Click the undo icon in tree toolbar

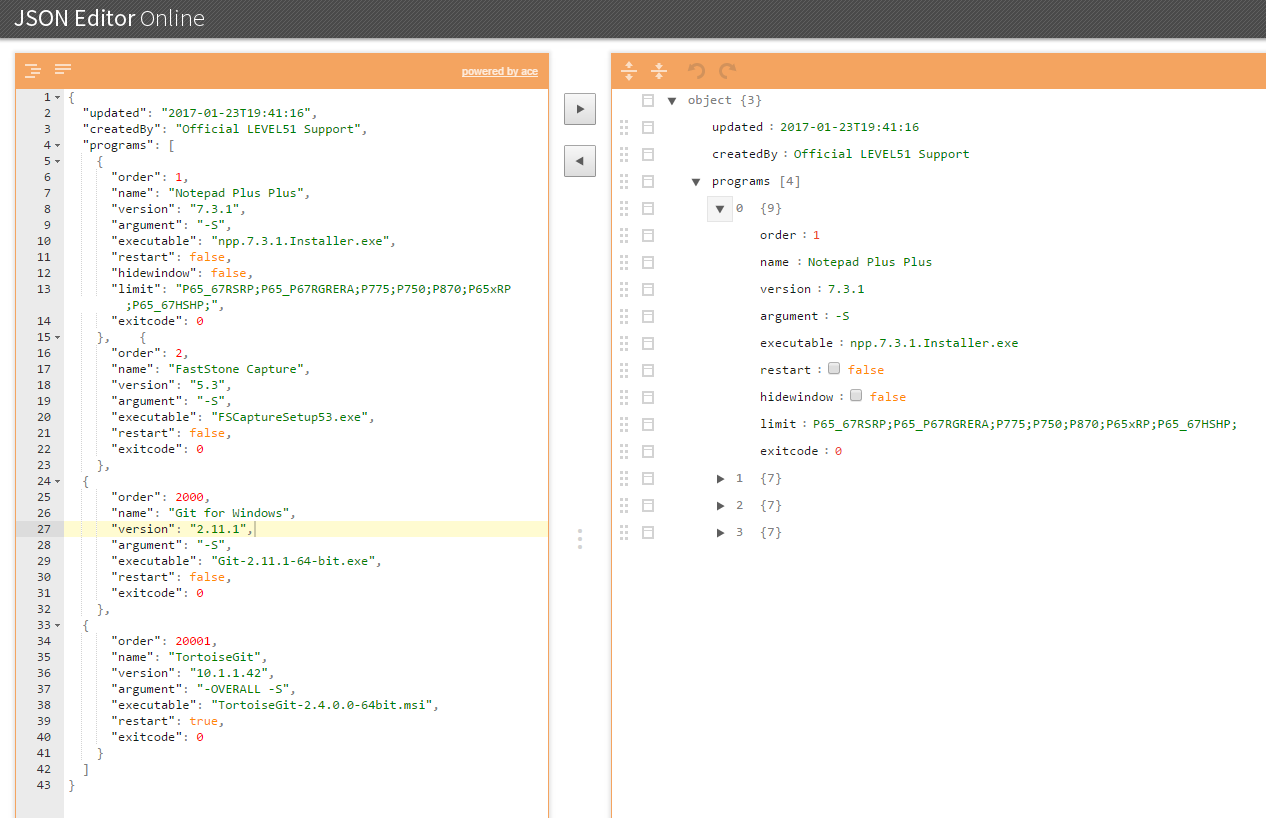click(697, 71)
